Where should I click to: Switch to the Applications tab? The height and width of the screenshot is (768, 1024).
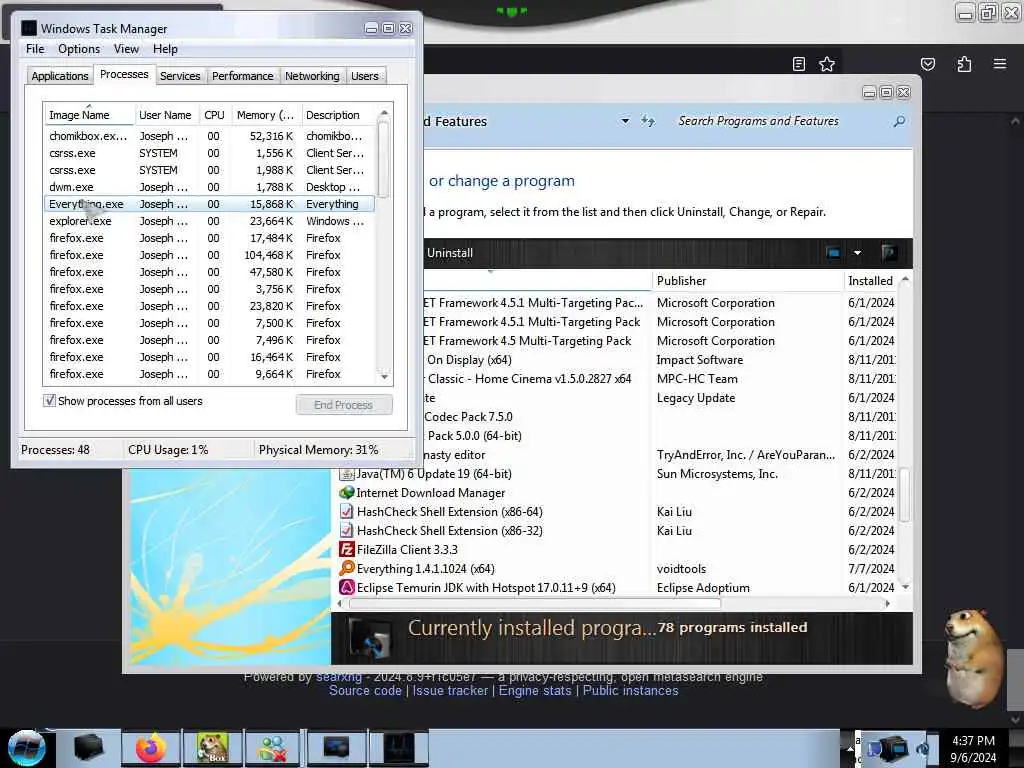(x=59, y=76)
